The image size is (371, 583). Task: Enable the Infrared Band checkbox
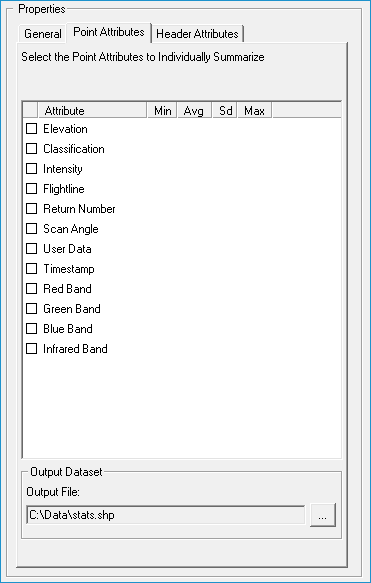pyautogui.click(x=32, y=349)
